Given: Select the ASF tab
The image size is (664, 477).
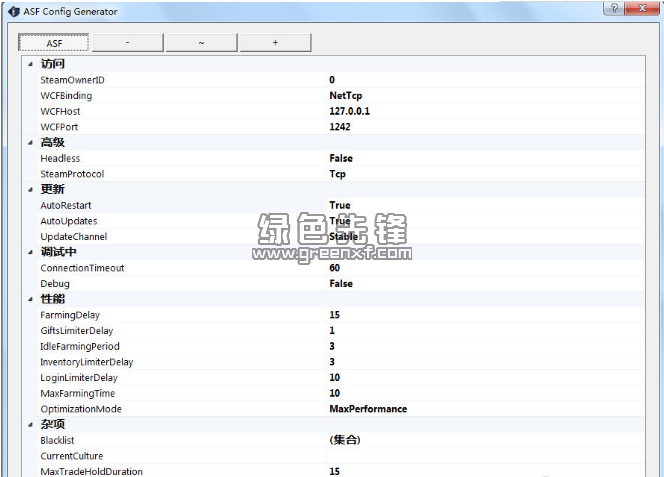Looking at the screenshot, I should point(54,43).
